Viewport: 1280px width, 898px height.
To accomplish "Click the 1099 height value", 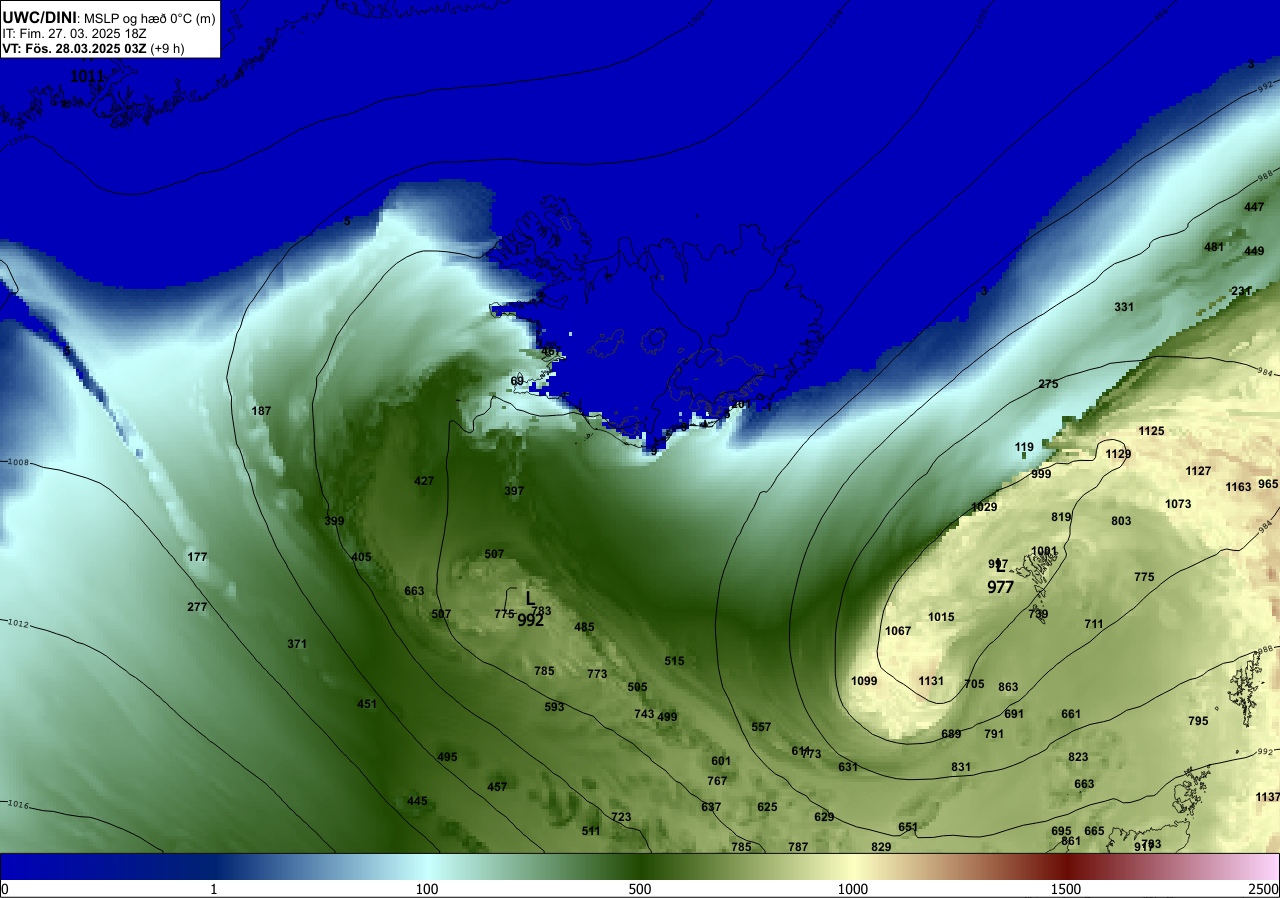I will (x=864, y=681).
